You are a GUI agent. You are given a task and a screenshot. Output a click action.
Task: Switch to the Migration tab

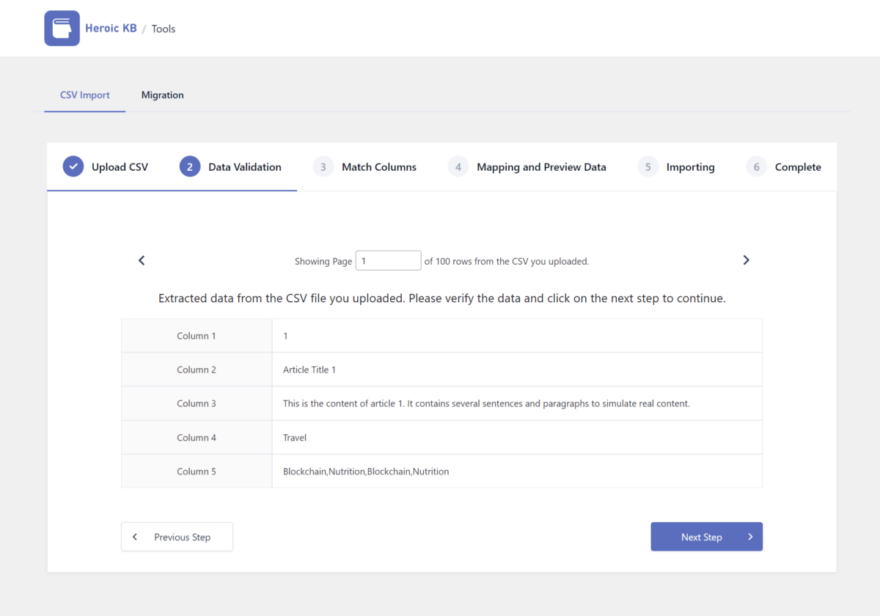[x=161, y=94]
